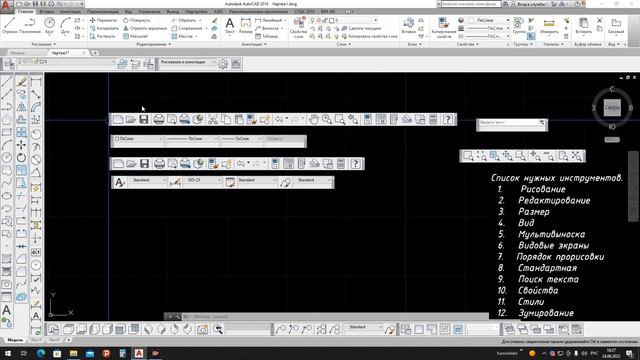The image size is (640, 360).
Task: Open PowerPoint from taskbar
Action: (106, 353)
